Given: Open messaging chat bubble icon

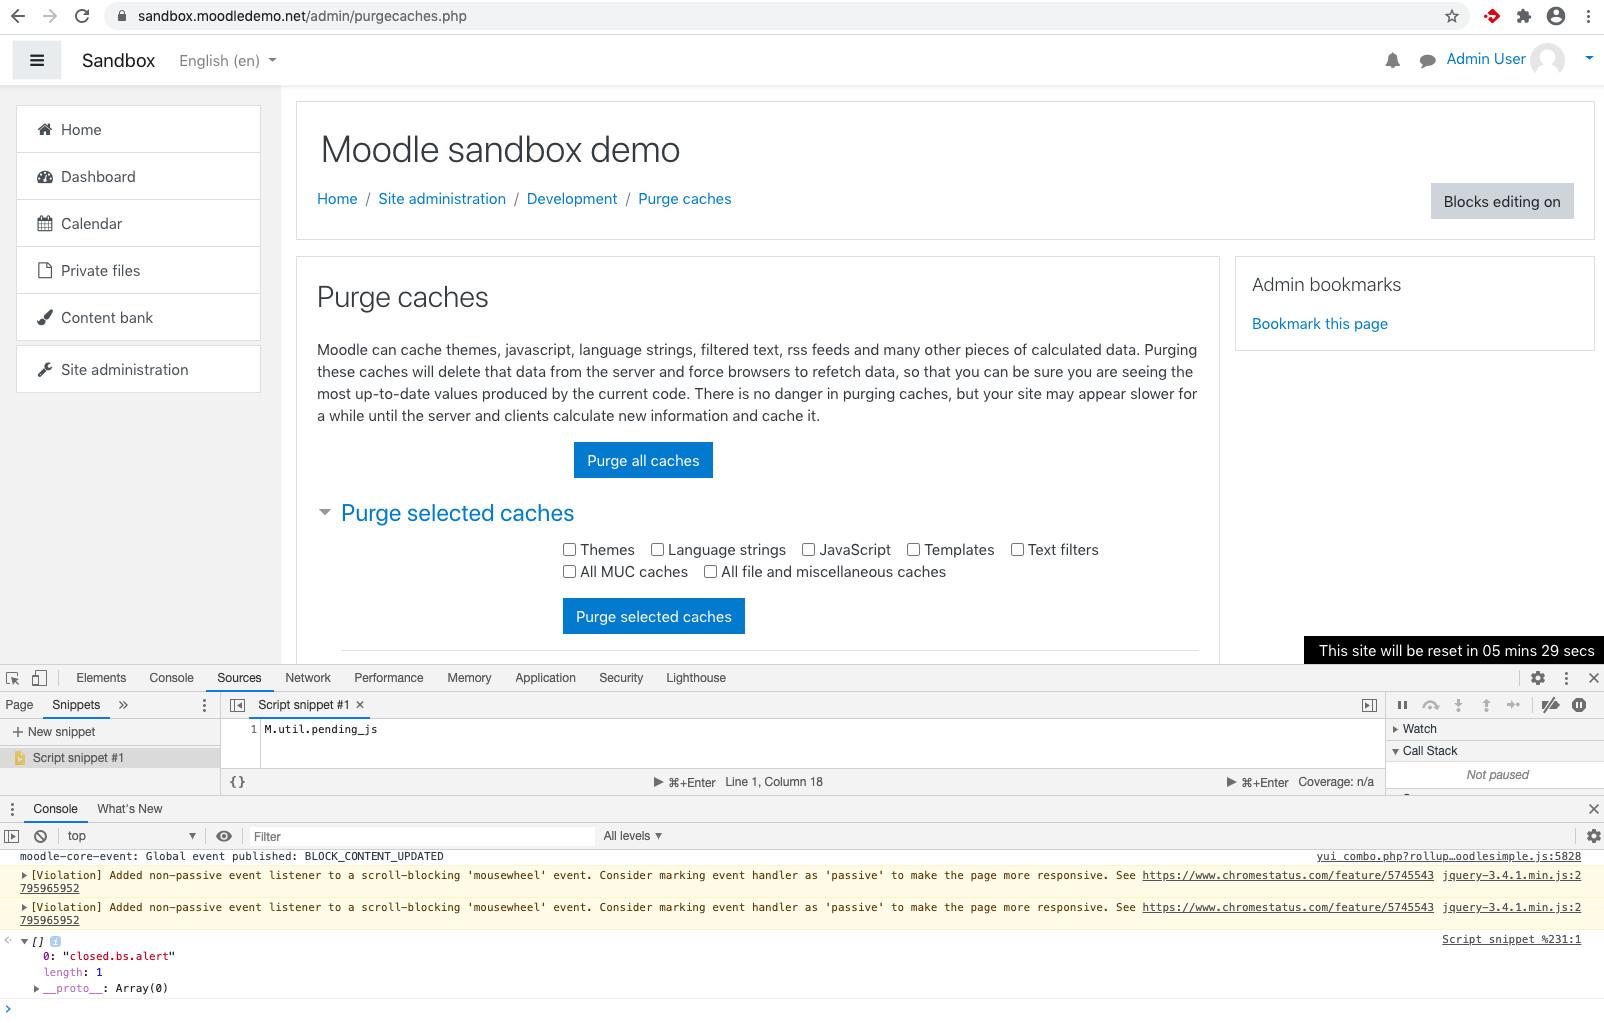Looking at the screenshot, I should click(1427, 61).
